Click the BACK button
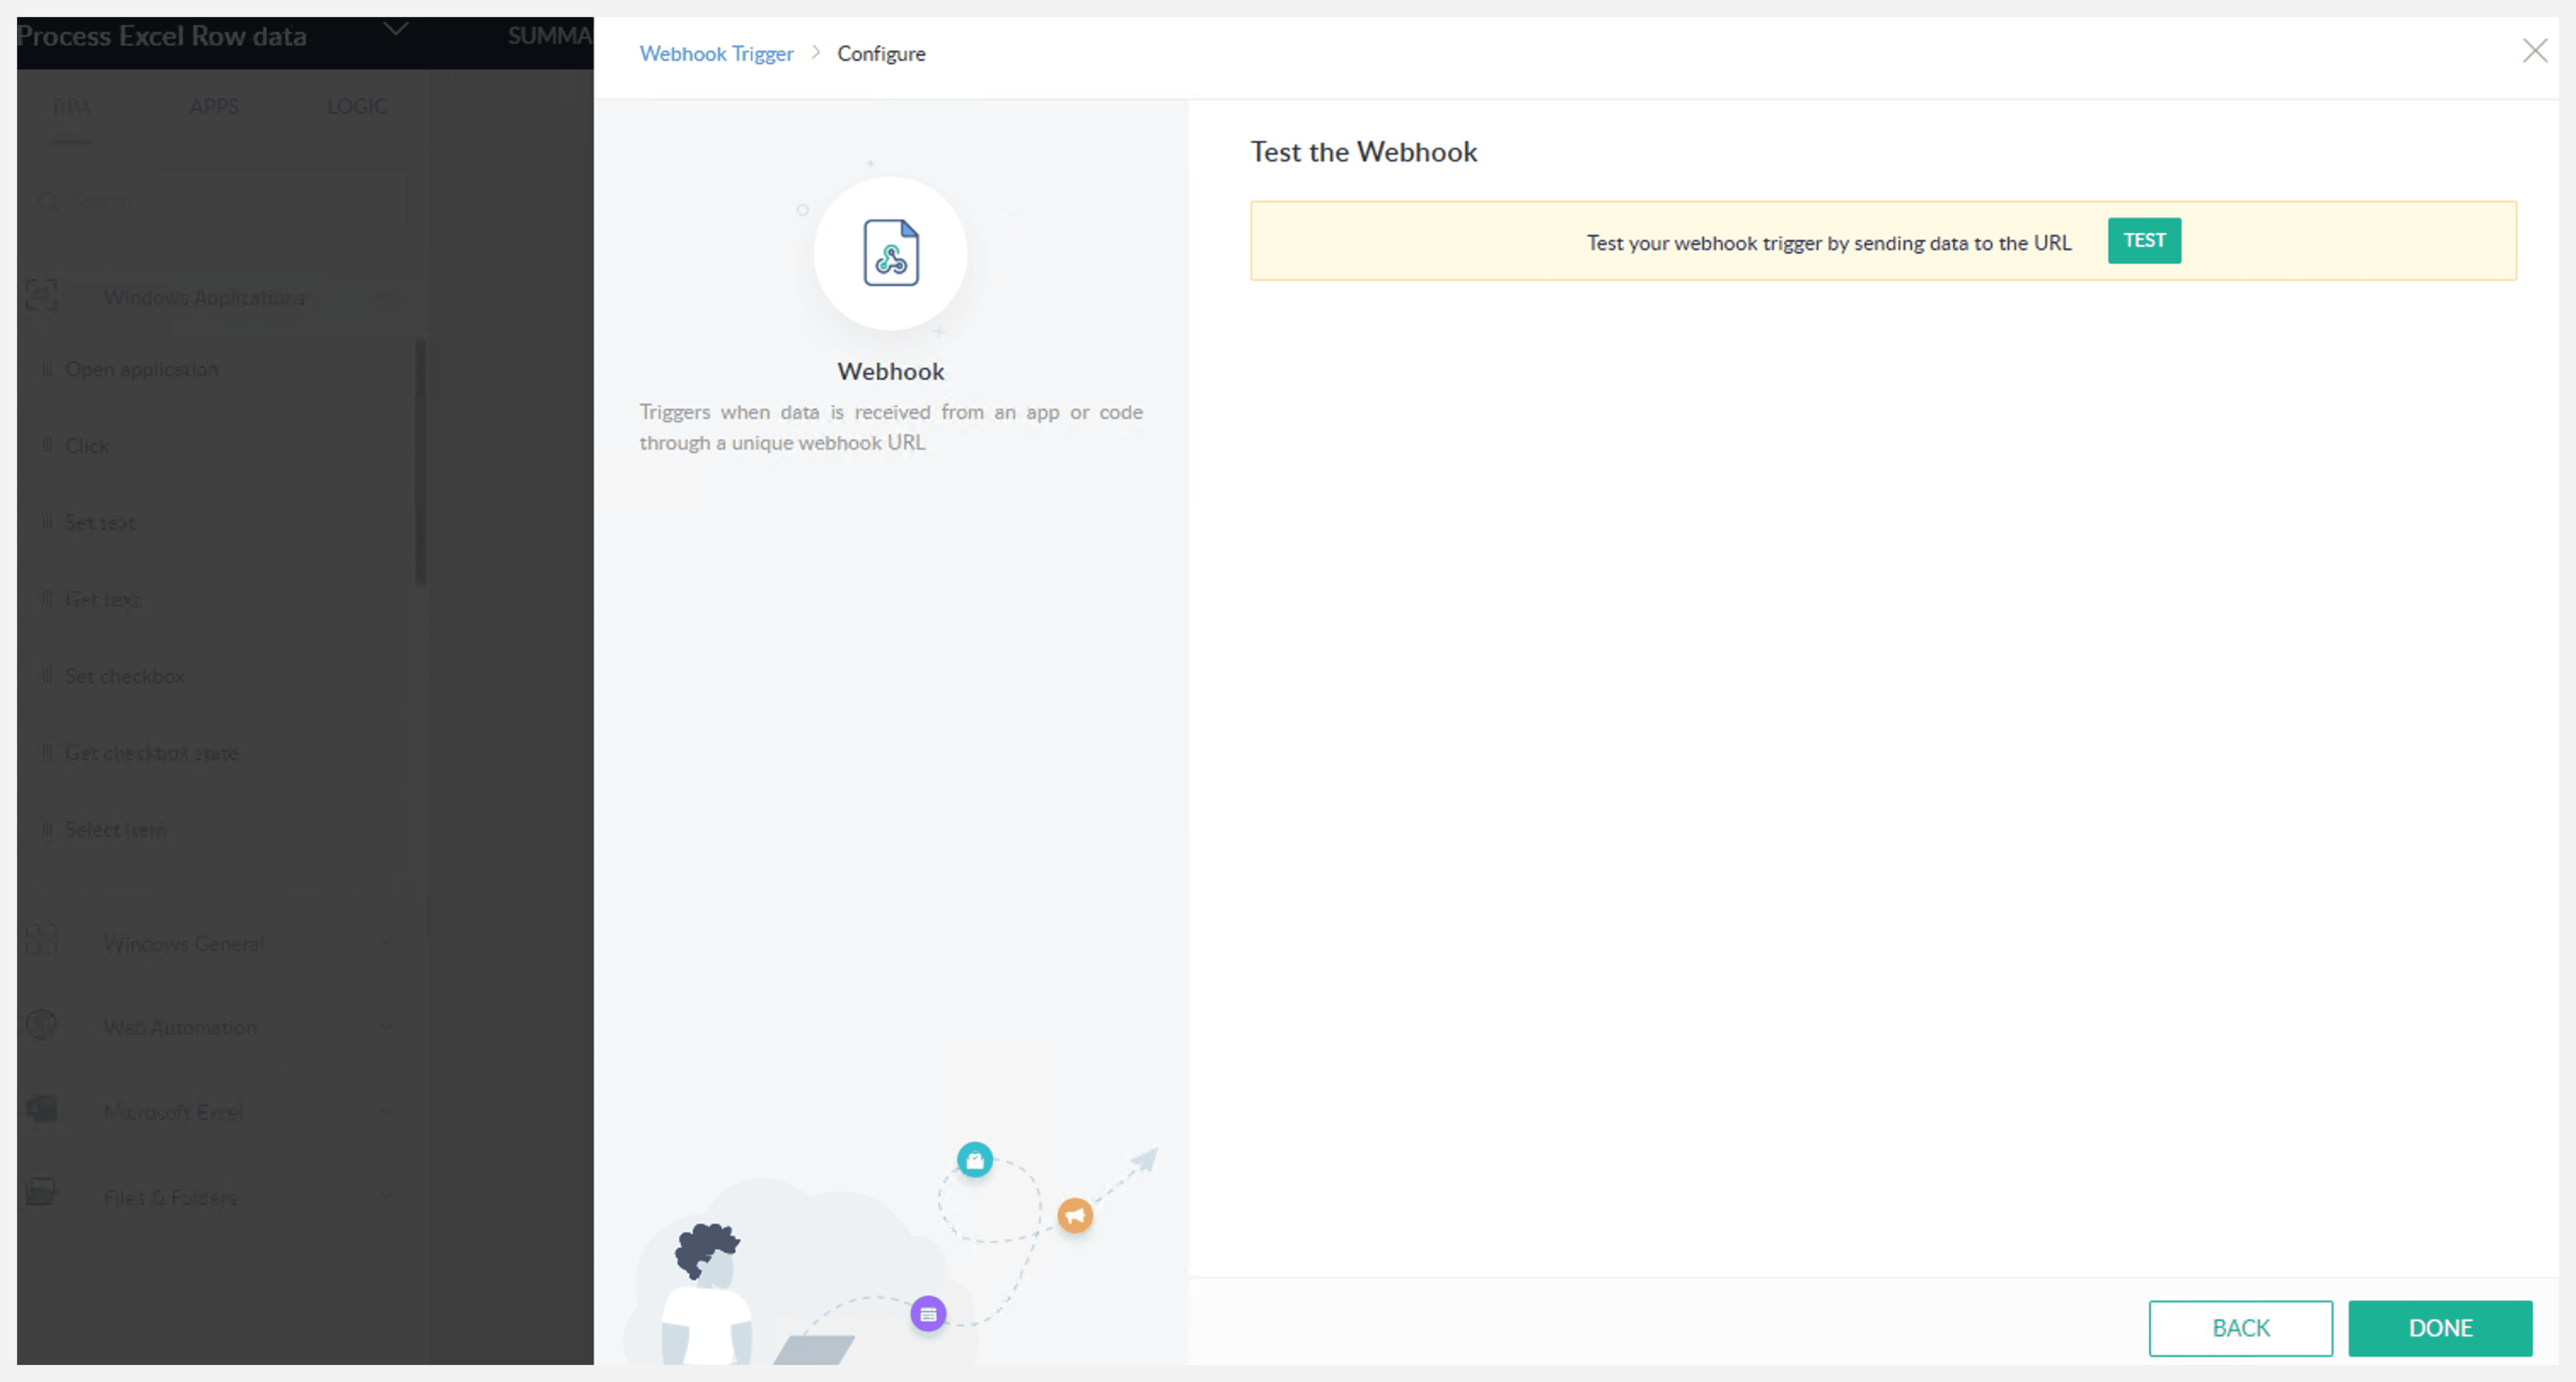2576x1382 pixels. [x=2240, y=1327]
